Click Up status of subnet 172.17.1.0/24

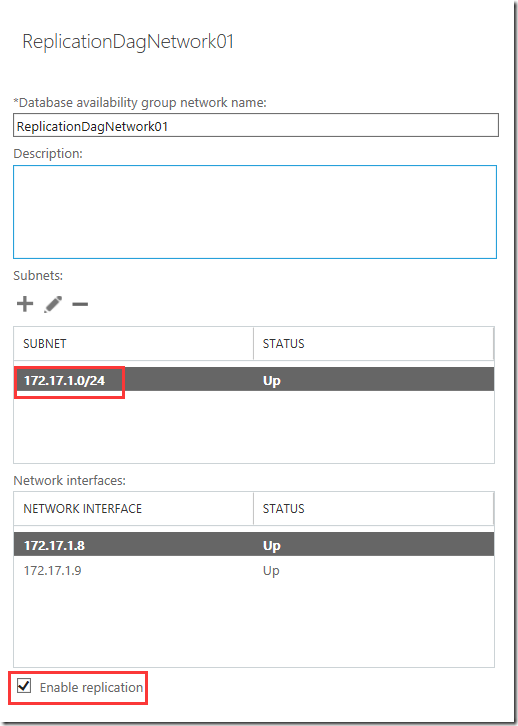click(272, 381)
